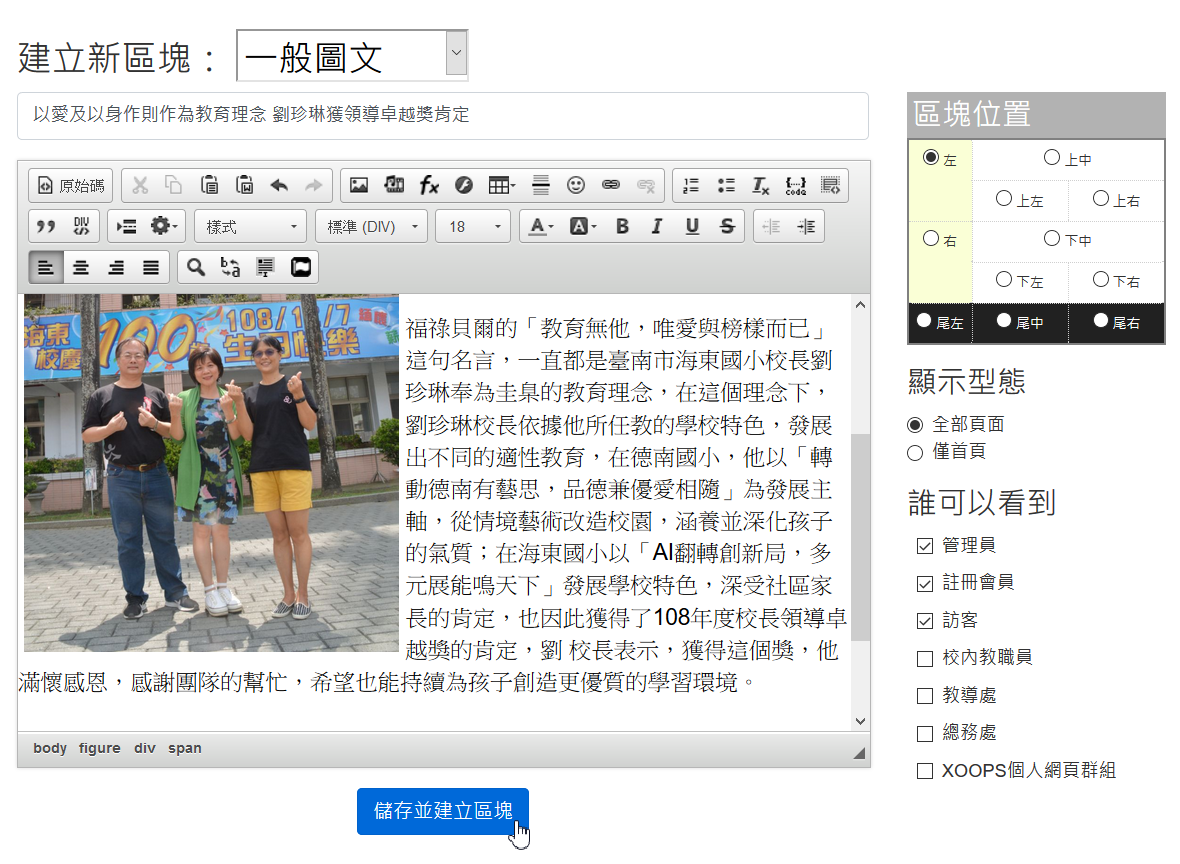
Task: Open the 一般圖文 block type dropdown
Action: point(352,56)
